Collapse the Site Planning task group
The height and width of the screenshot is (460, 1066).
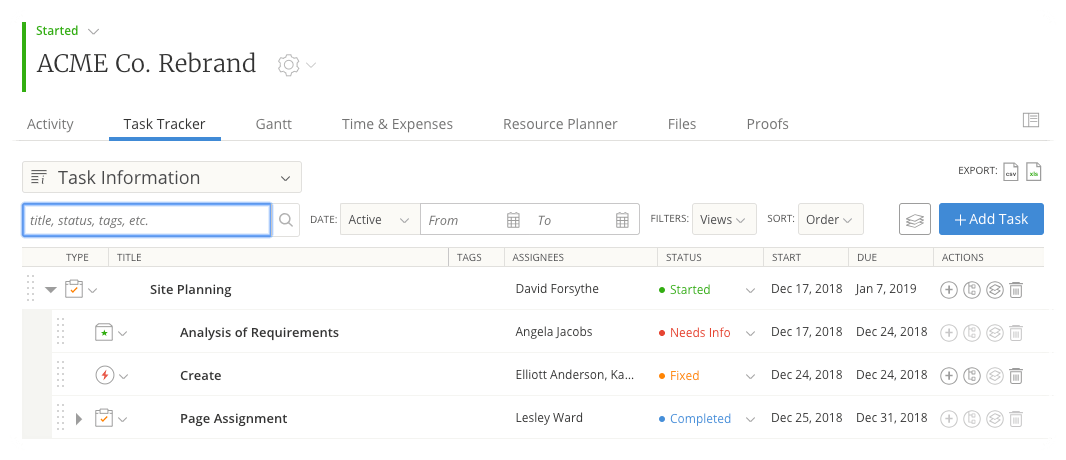tap(51, 290)
